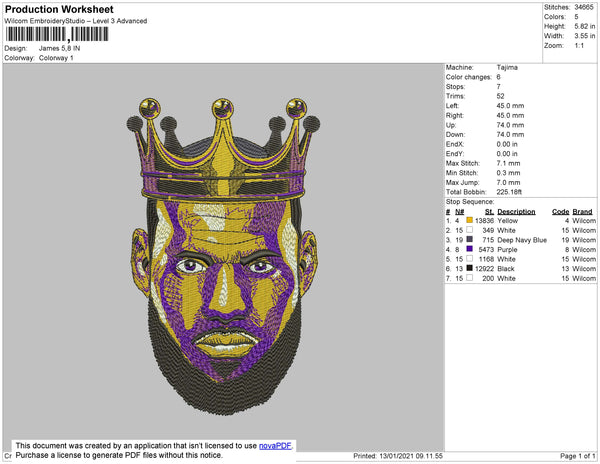Select the Down value 74.0 mm

point(510,135)
